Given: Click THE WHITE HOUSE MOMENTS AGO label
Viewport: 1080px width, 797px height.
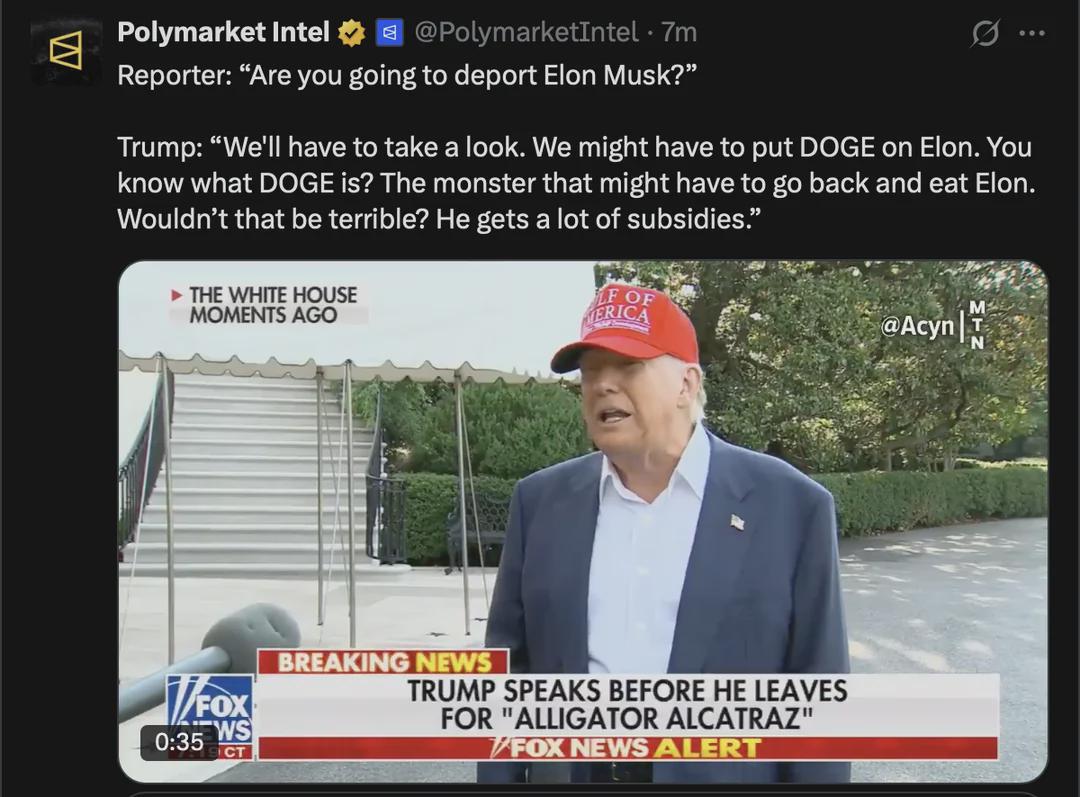Looking at the screenshot, I should tap(273, 305).
